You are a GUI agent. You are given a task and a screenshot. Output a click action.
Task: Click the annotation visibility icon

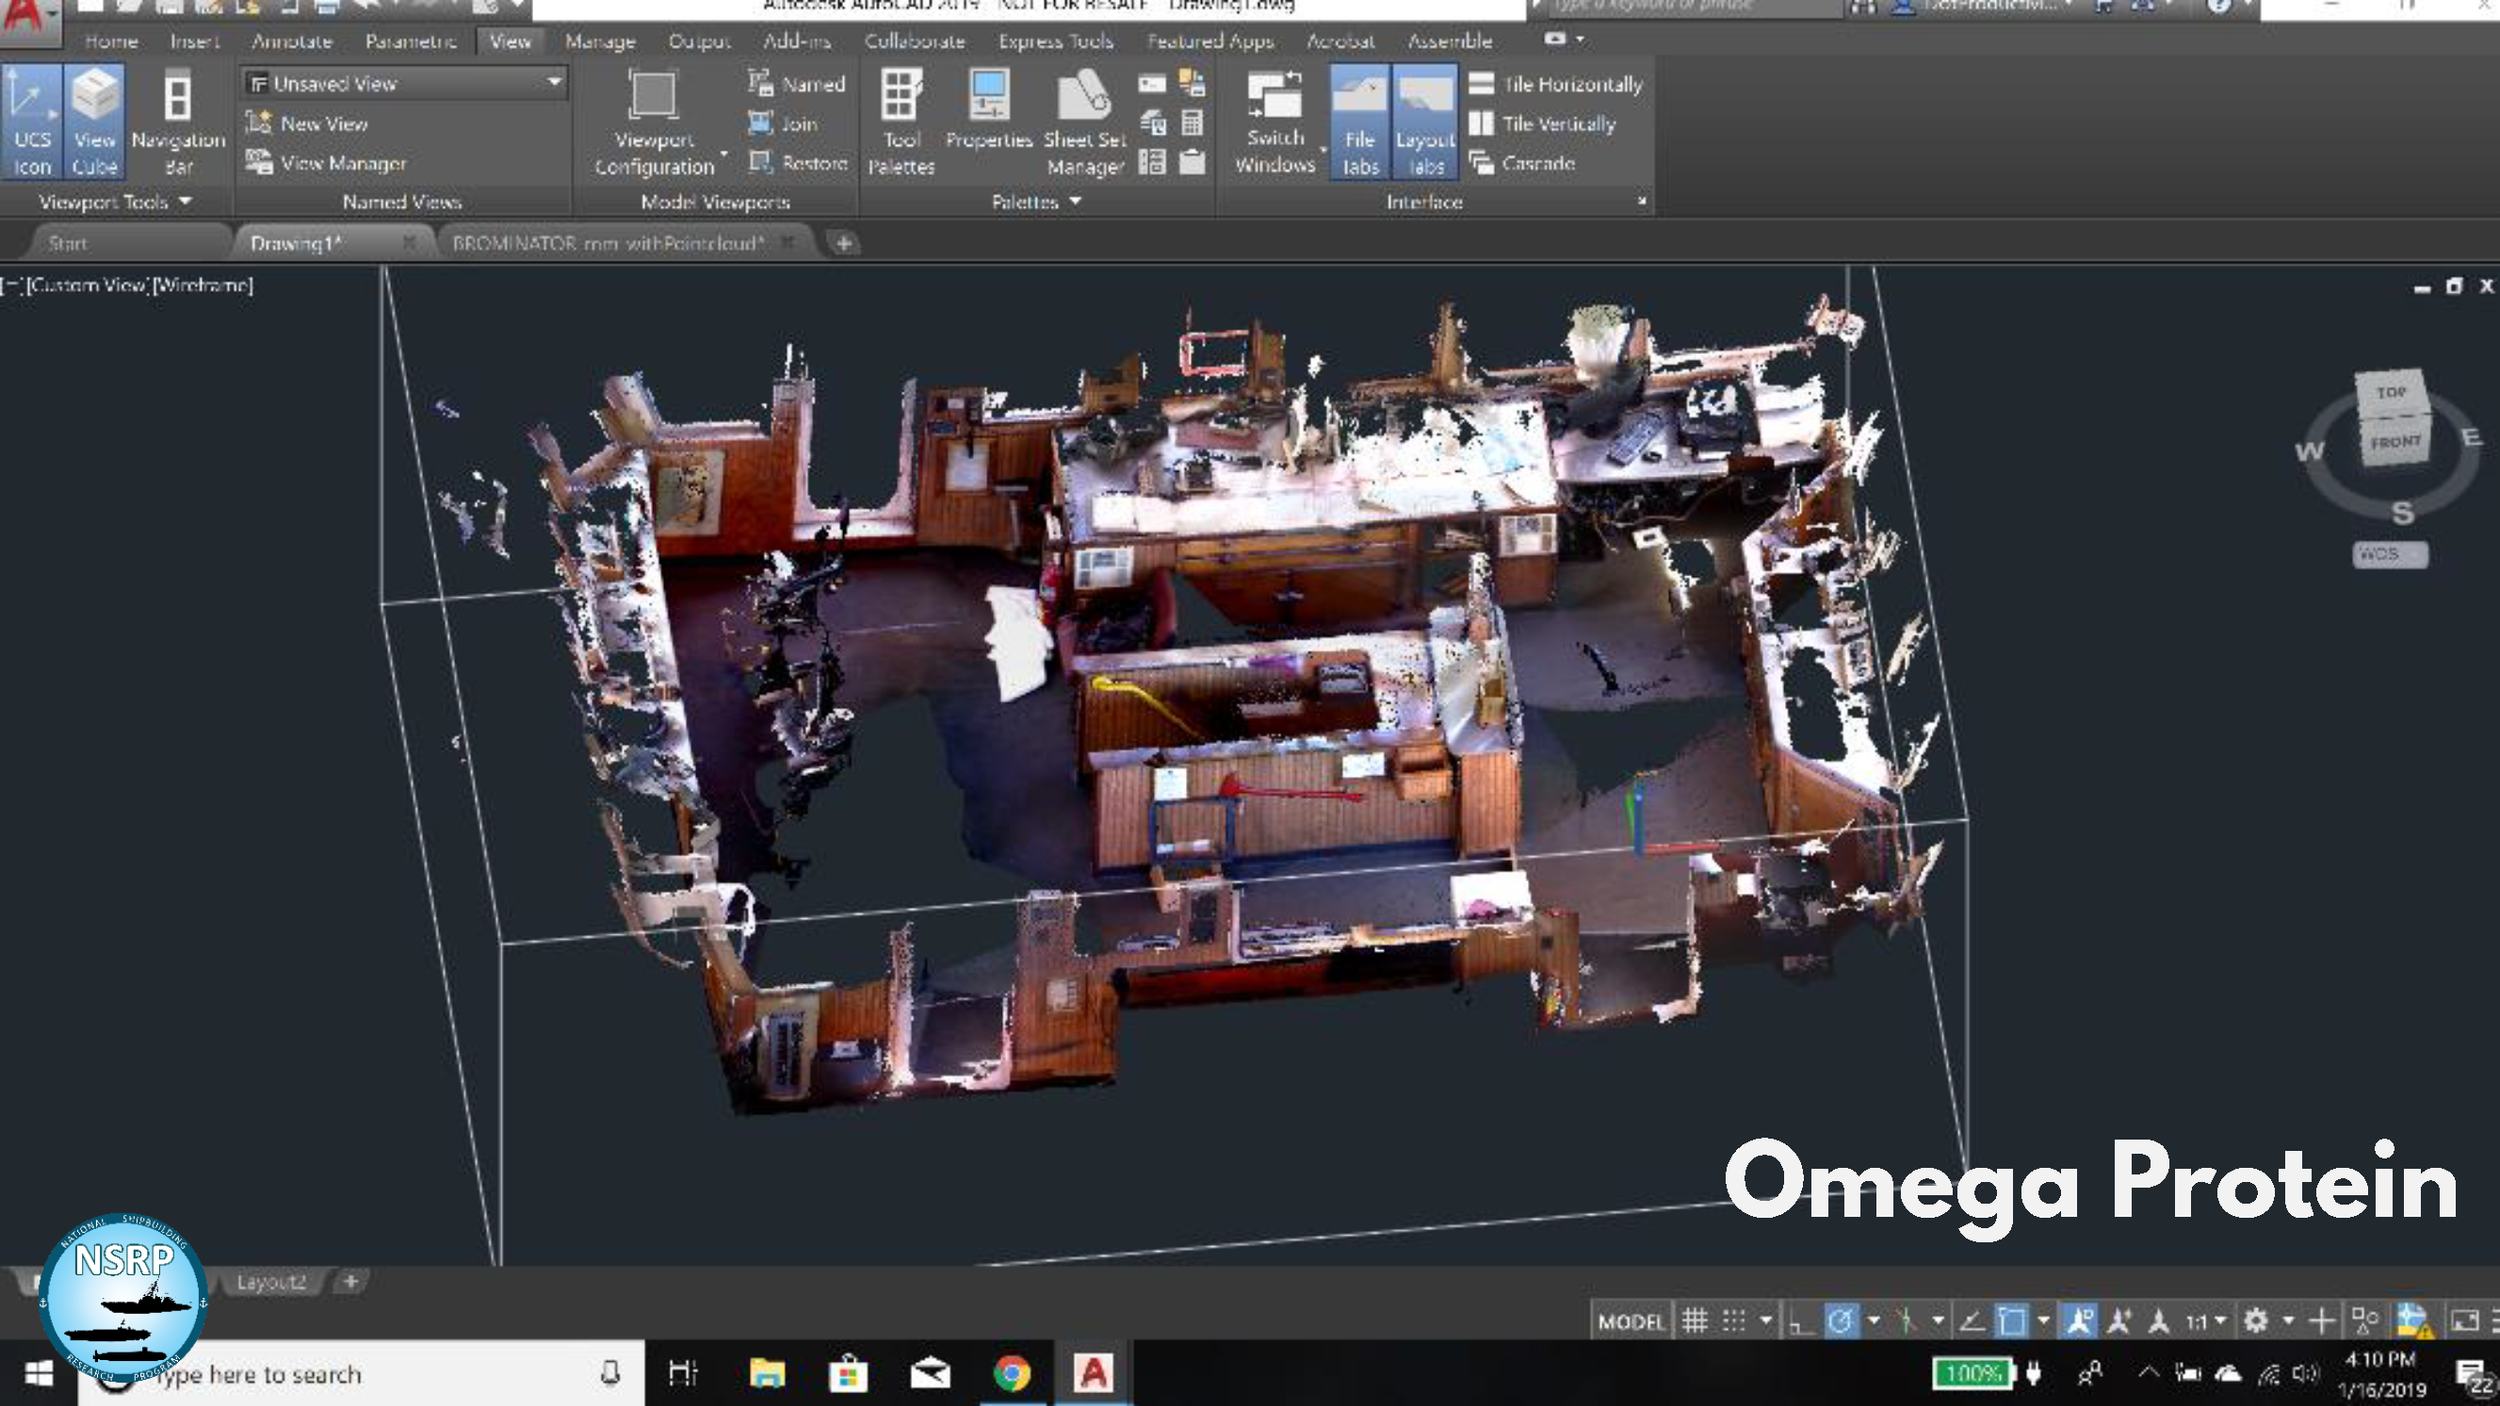(x=2079, y=1321)
